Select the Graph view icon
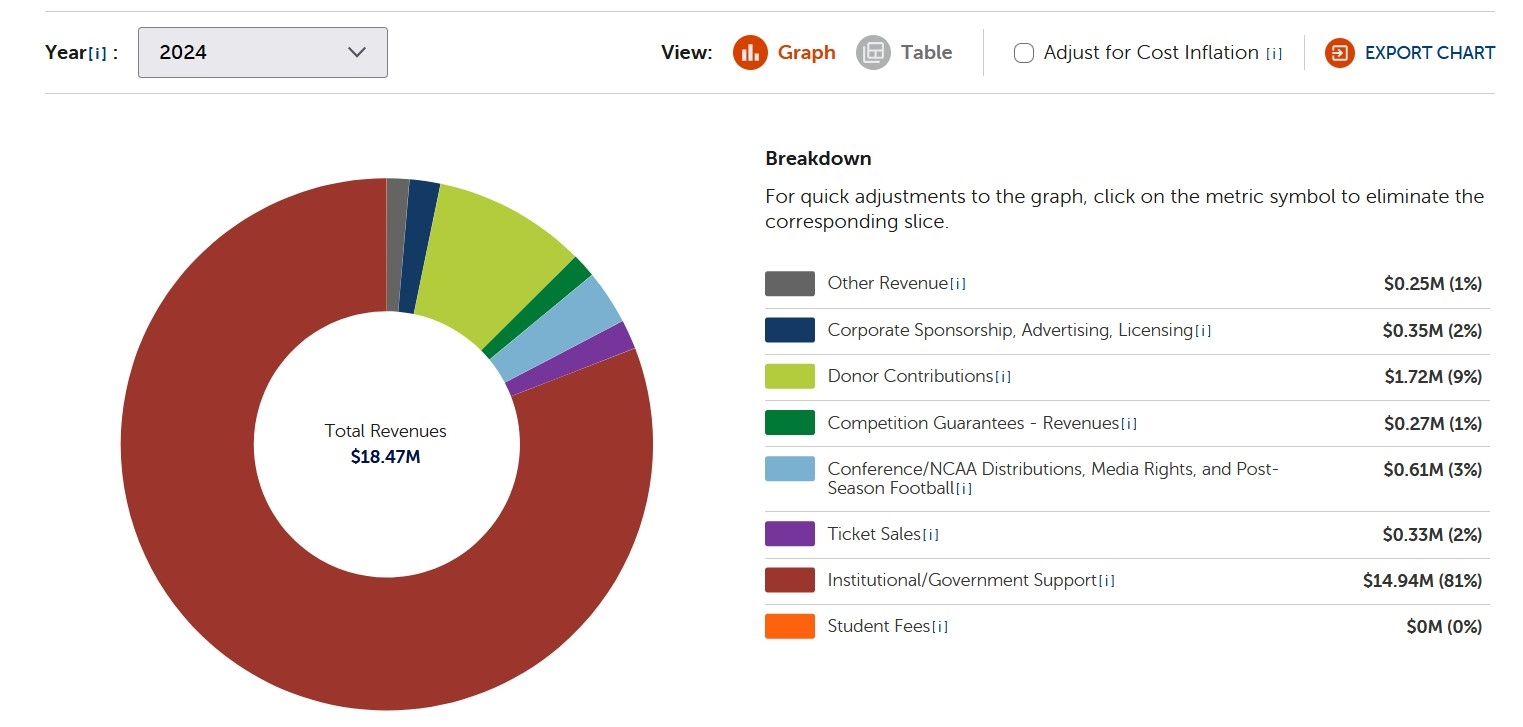The image size is (1523, 727). pos(750,52)
